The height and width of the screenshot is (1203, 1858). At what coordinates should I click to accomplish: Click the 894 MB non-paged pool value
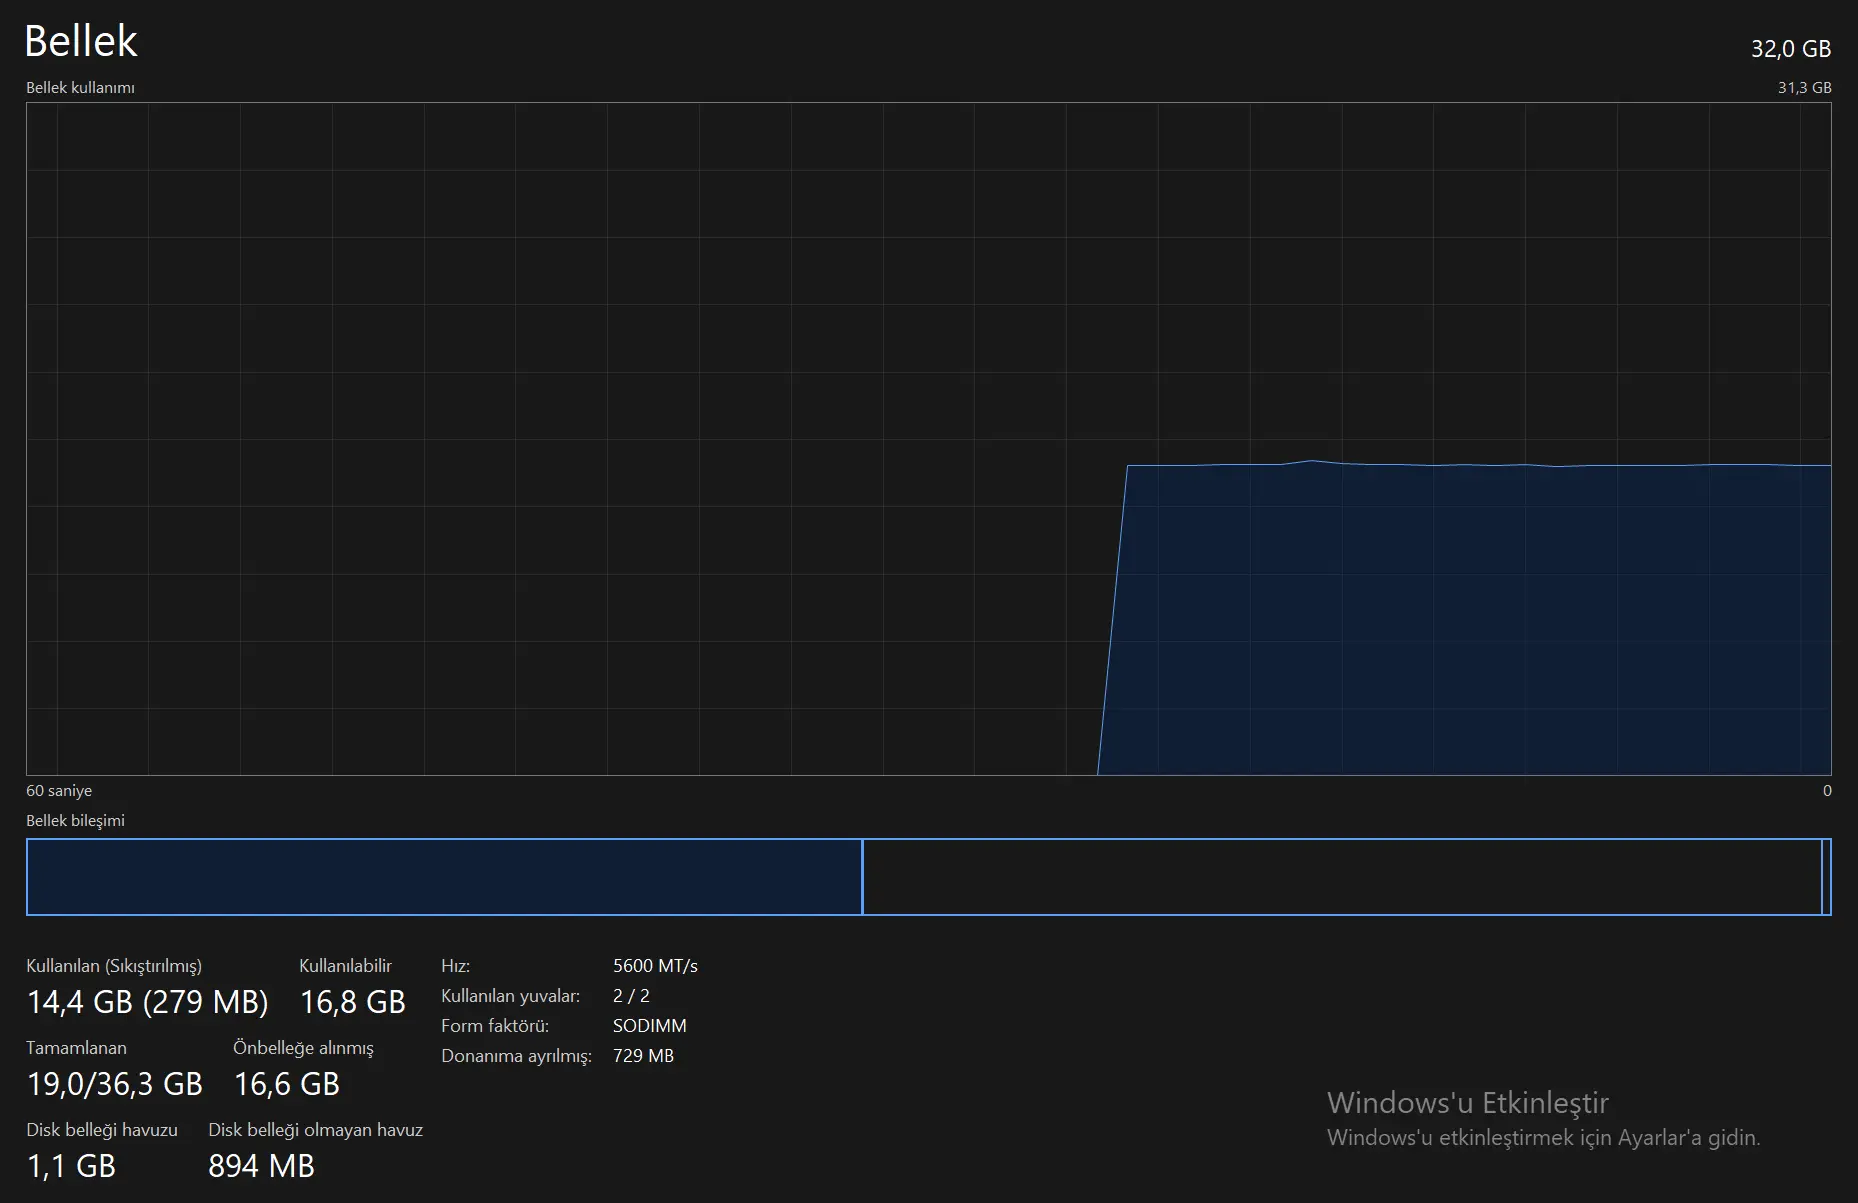[x=261, y=1166]
